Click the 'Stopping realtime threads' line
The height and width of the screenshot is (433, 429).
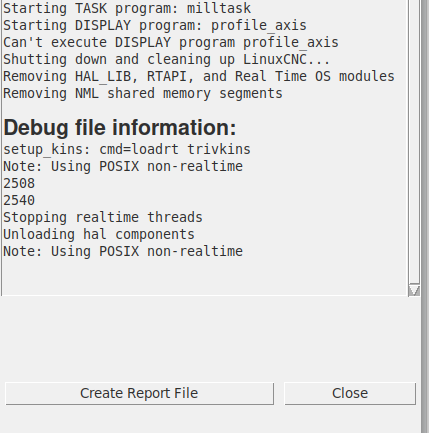point(103,217)
